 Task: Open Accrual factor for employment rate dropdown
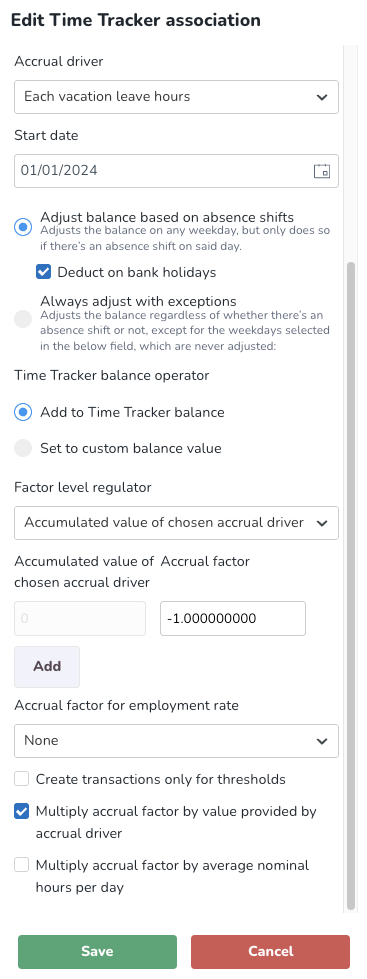(176, 740)
